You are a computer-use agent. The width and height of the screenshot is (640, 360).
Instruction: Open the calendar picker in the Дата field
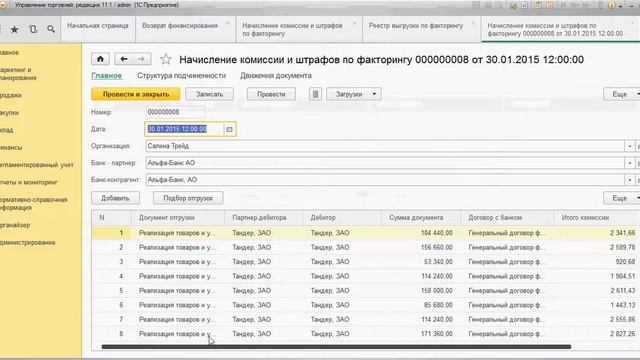[229, 129]
